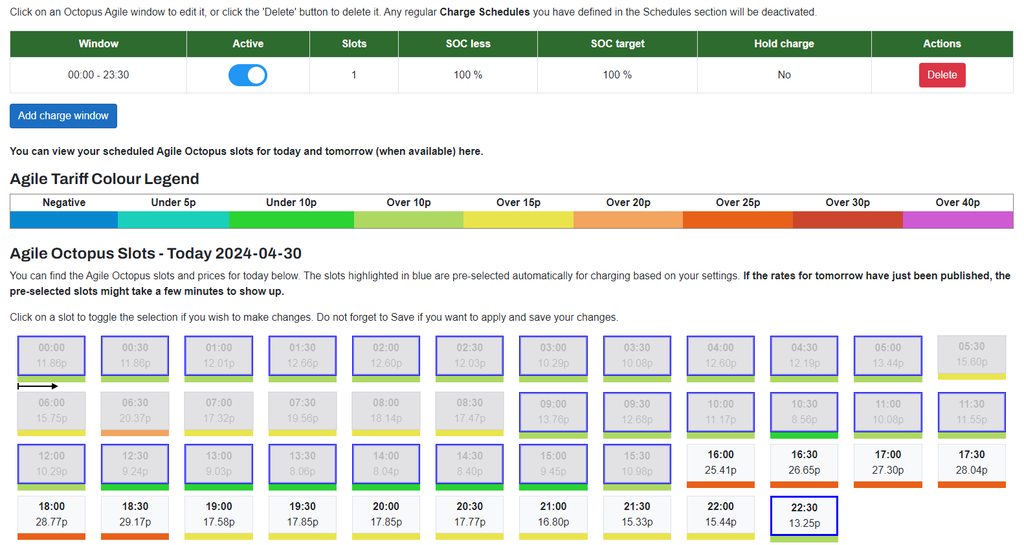The image size is (1024, 545).
Task: Click the SOC target column header
Action: pos(615,44)
